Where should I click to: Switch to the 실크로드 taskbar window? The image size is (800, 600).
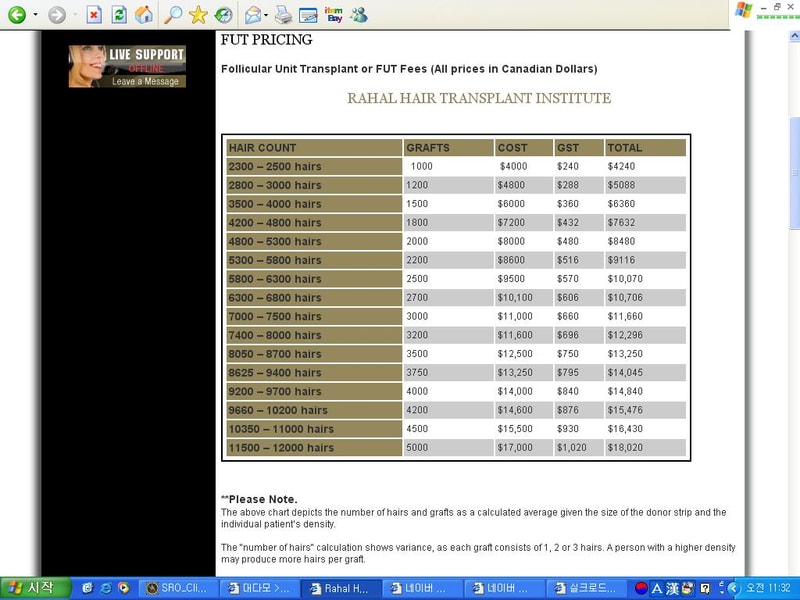point(585,588)
